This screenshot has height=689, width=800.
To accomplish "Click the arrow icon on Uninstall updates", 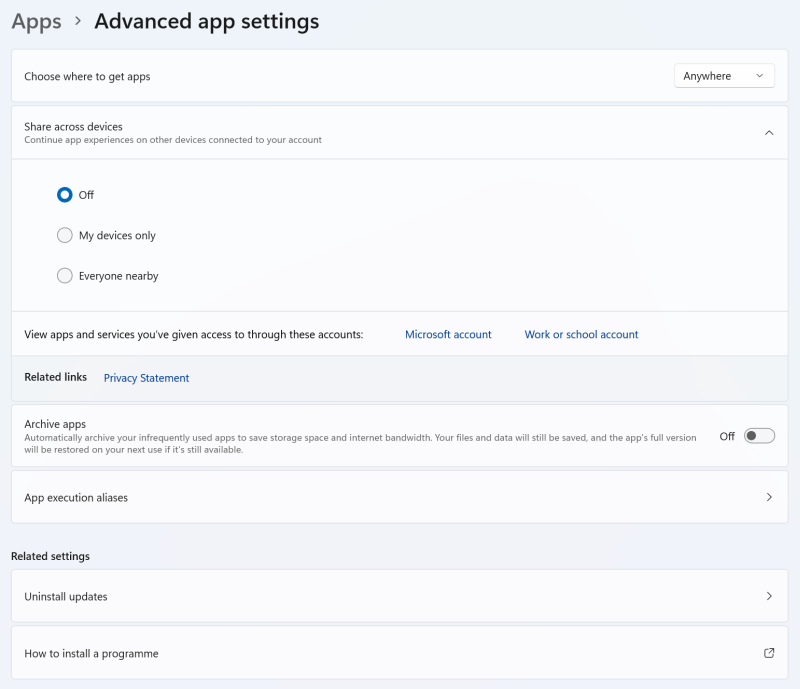I will [769, 595].
